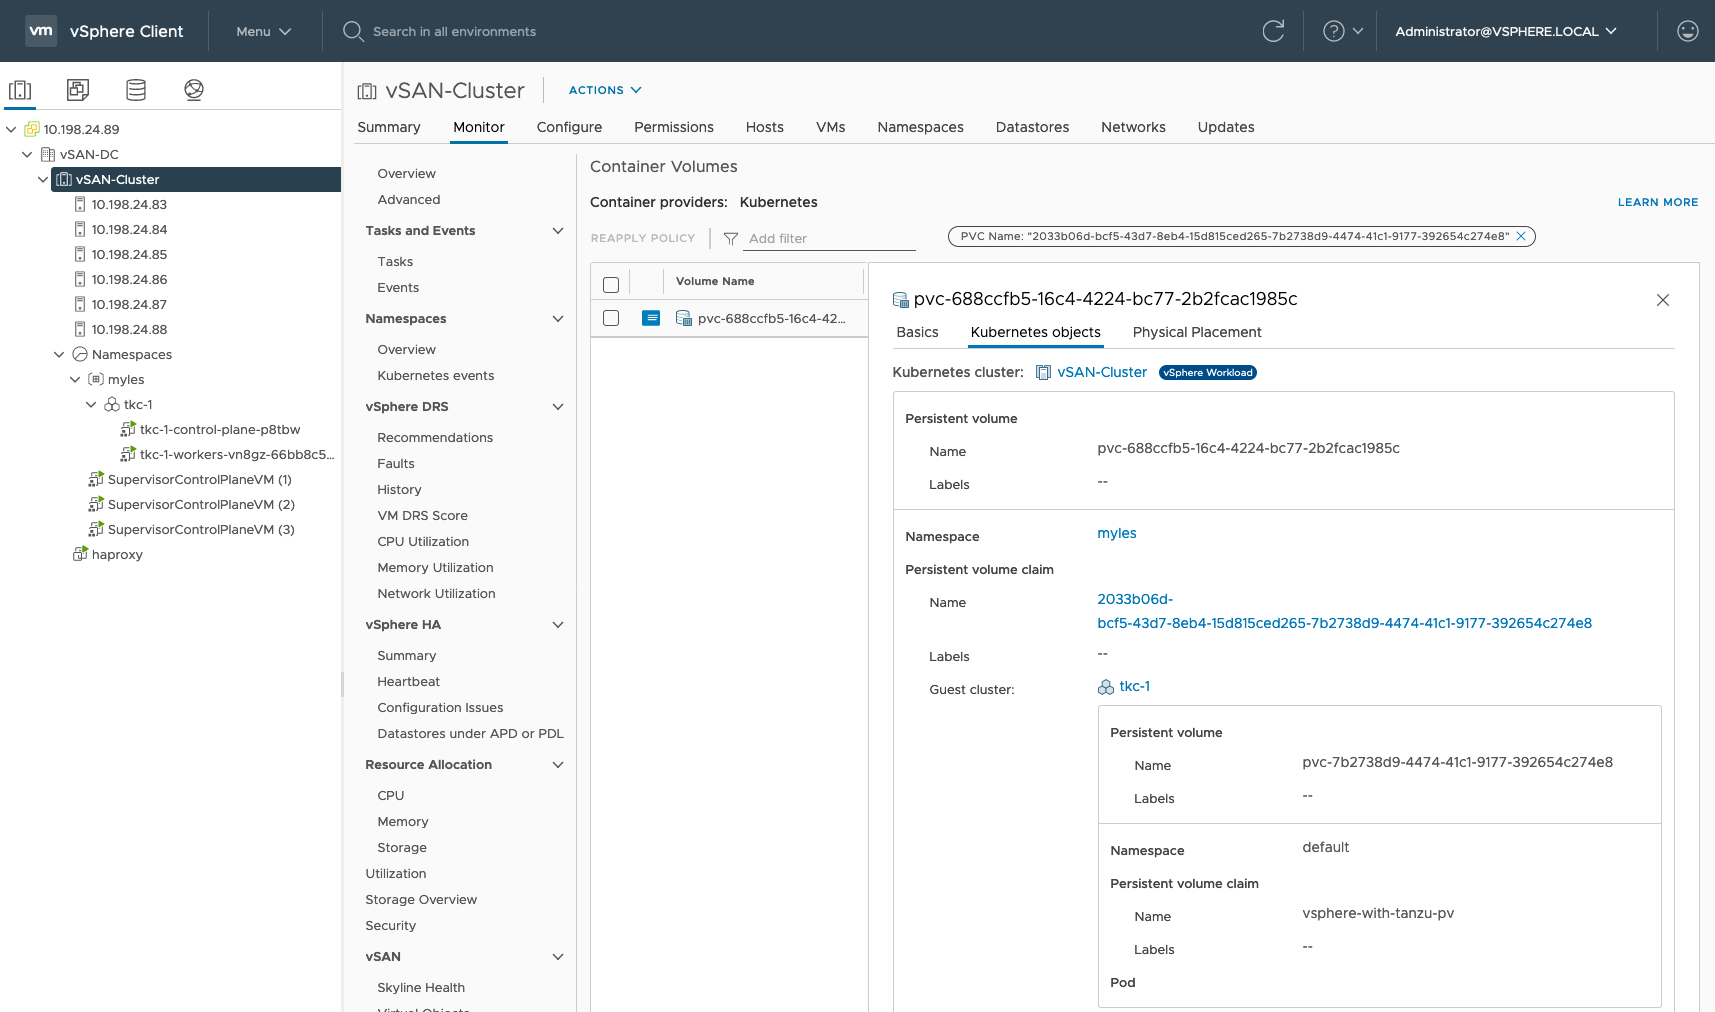Select host 10.198.24.88 in tree
The height and width of the screenshot is (1012, 1715).
coord(129,329)
